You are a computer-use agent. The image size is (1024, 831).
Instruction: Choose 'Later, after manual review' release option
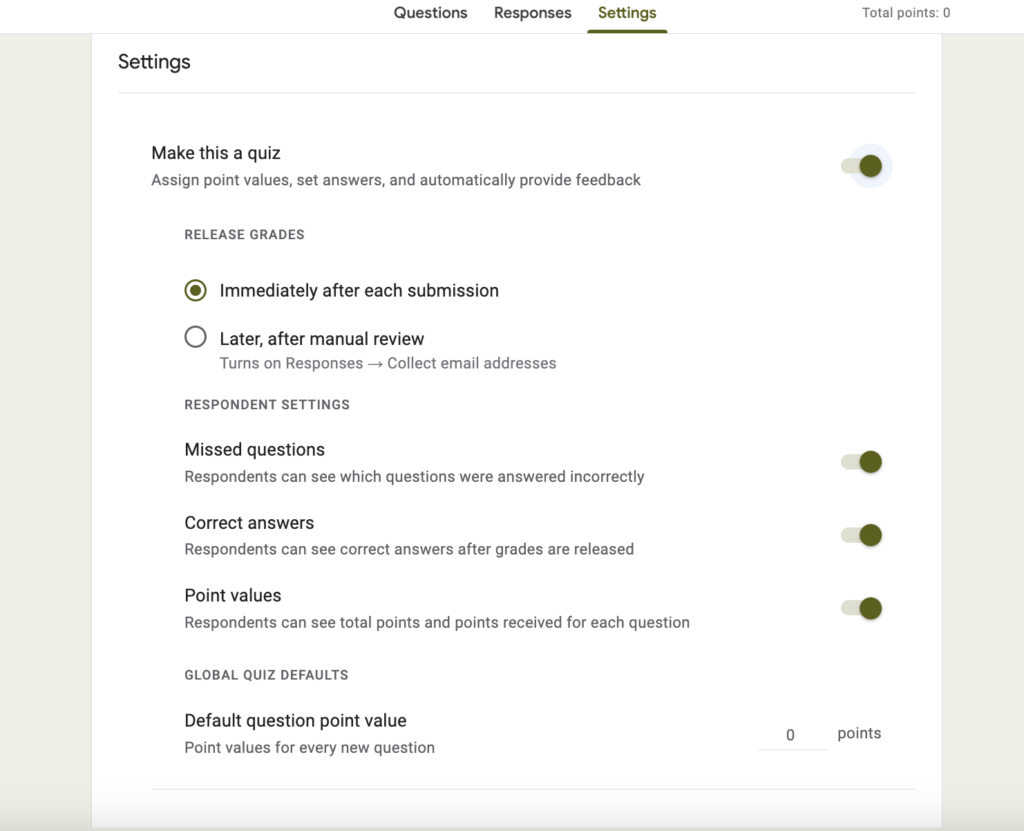coord(196,337)
